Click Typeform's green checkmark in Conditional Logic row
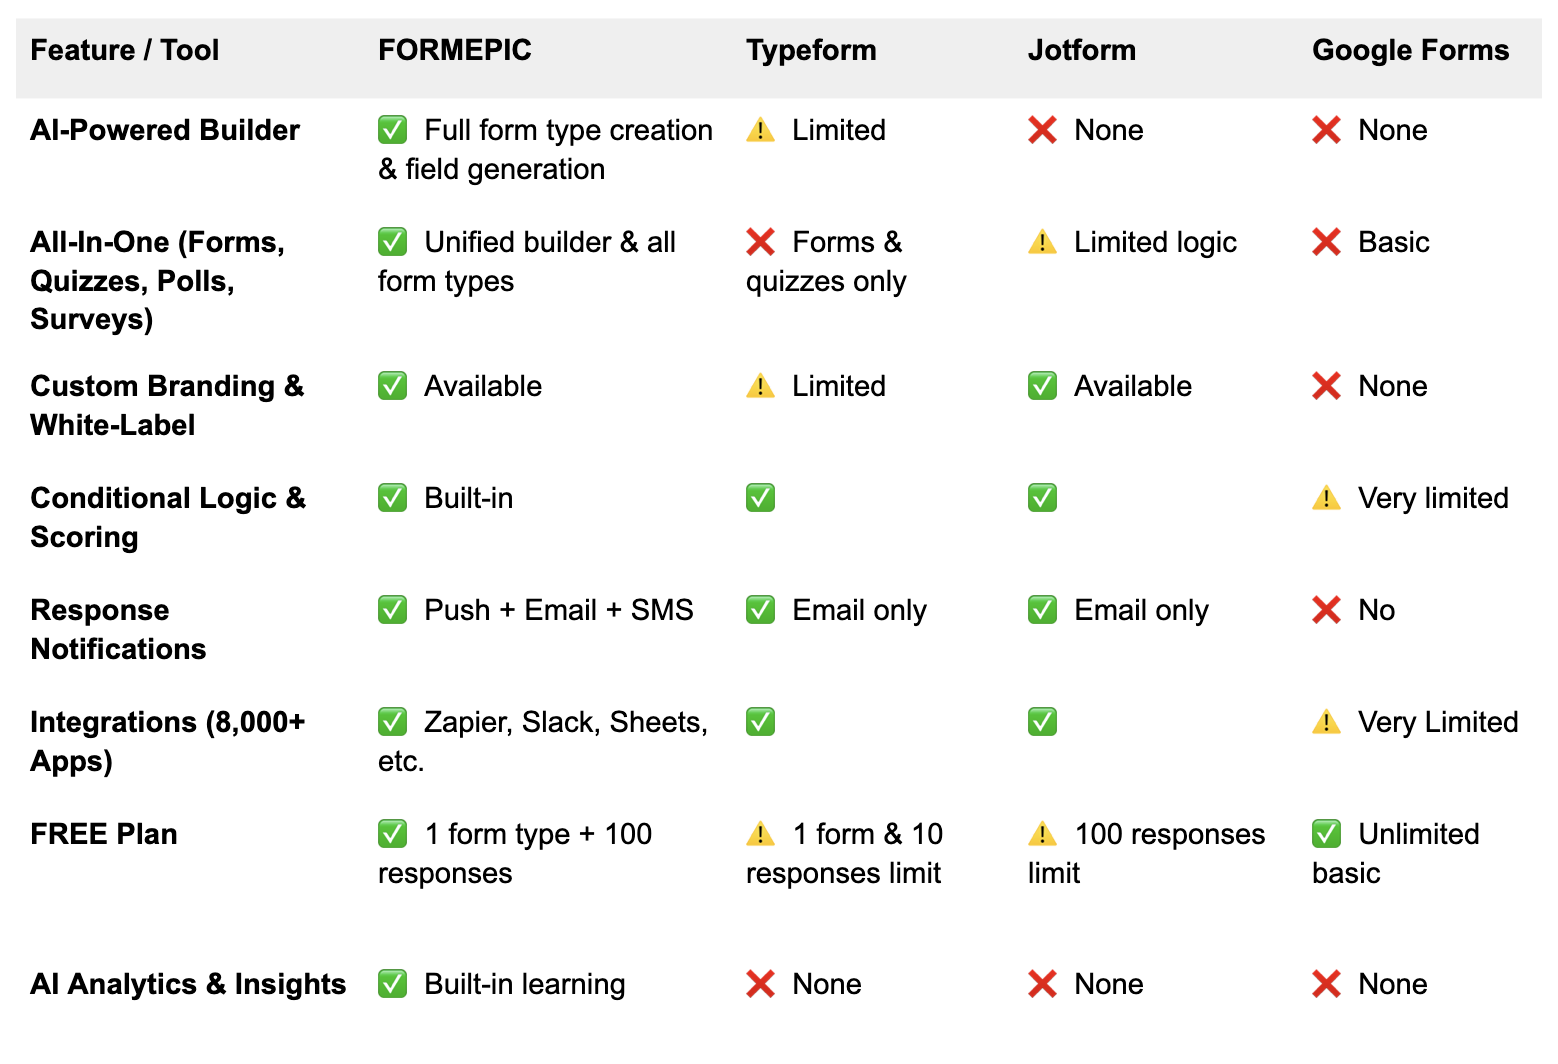This screenshot has width=1558, height=1064. [760, 498]
